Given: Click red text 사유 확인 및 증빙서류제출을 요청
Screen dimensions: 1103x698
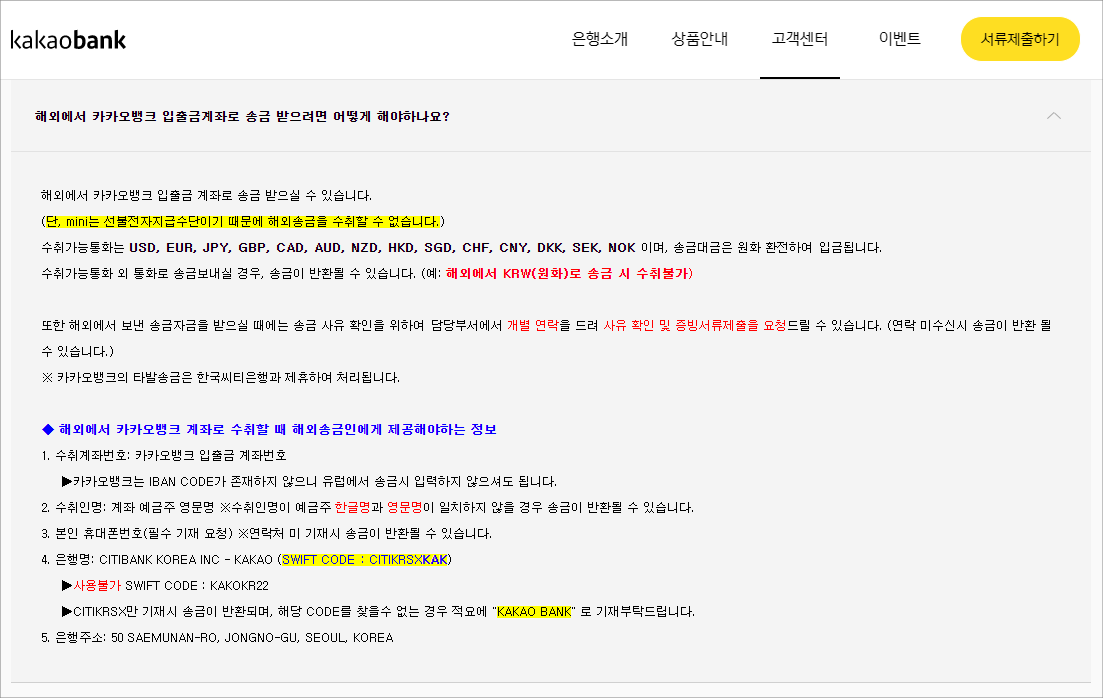Looking at the screenshot, I should click(694, 326).
